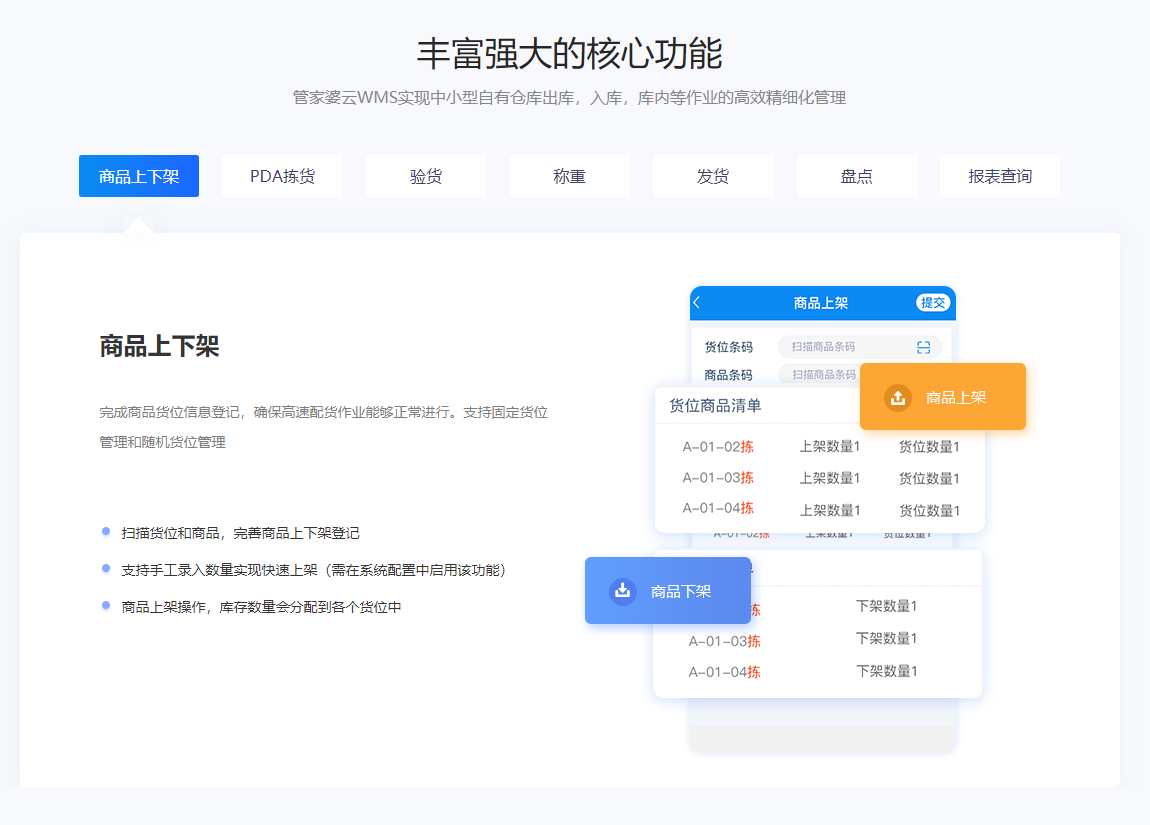Screen dimensions: 1150x825
Task: Click the 管家婆云WMS subtitle text
Action: 569,98
